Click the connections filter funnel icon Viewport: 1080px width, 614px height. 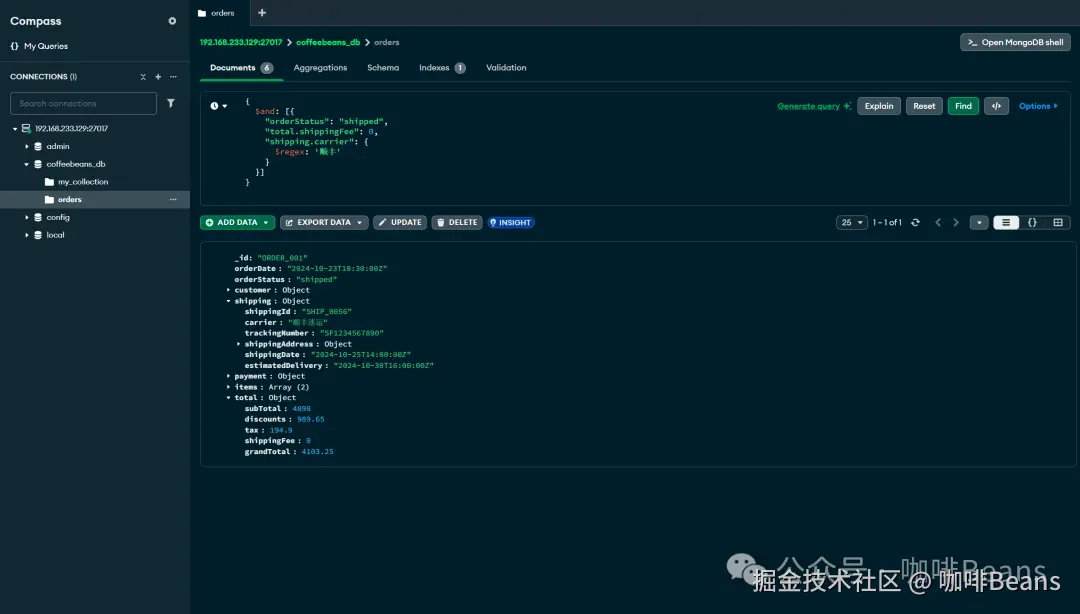(x=171, y=103)
